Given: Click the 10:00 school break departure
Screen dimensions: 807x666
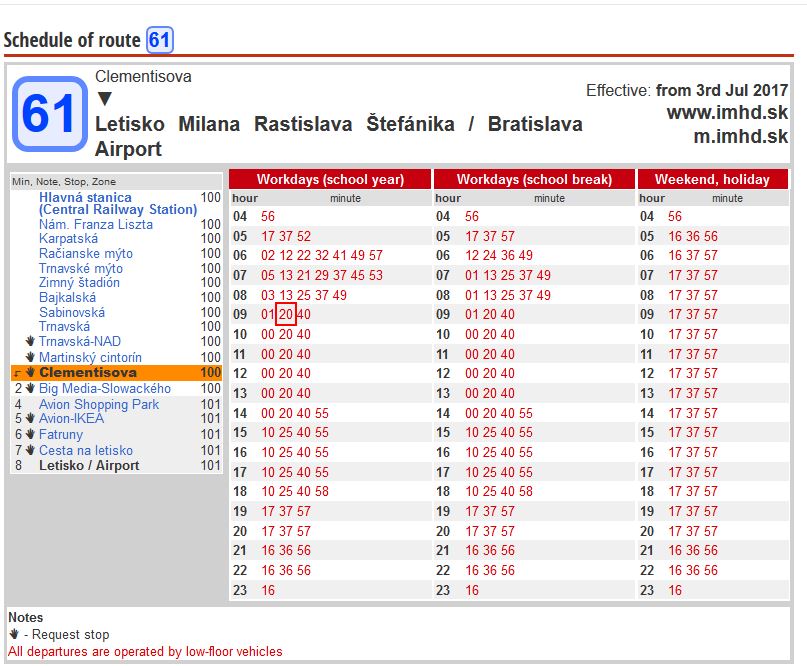Looking at the screenshot, I should 472,334.
